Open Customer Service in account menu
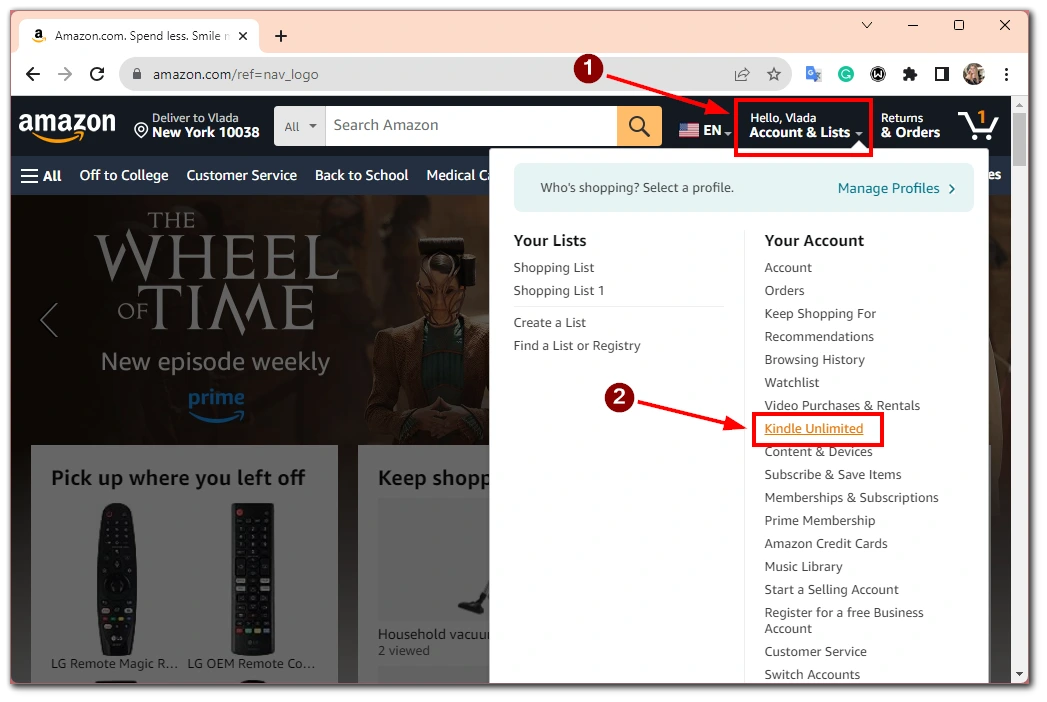The image size is (1047, 702). point(815,652)
